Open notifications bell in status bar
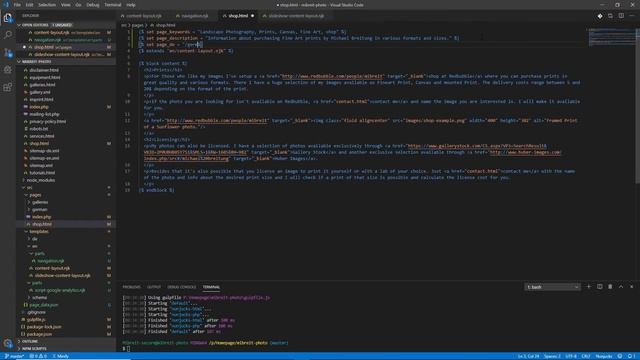The image size is (640, 360). [x=631, y=356]
